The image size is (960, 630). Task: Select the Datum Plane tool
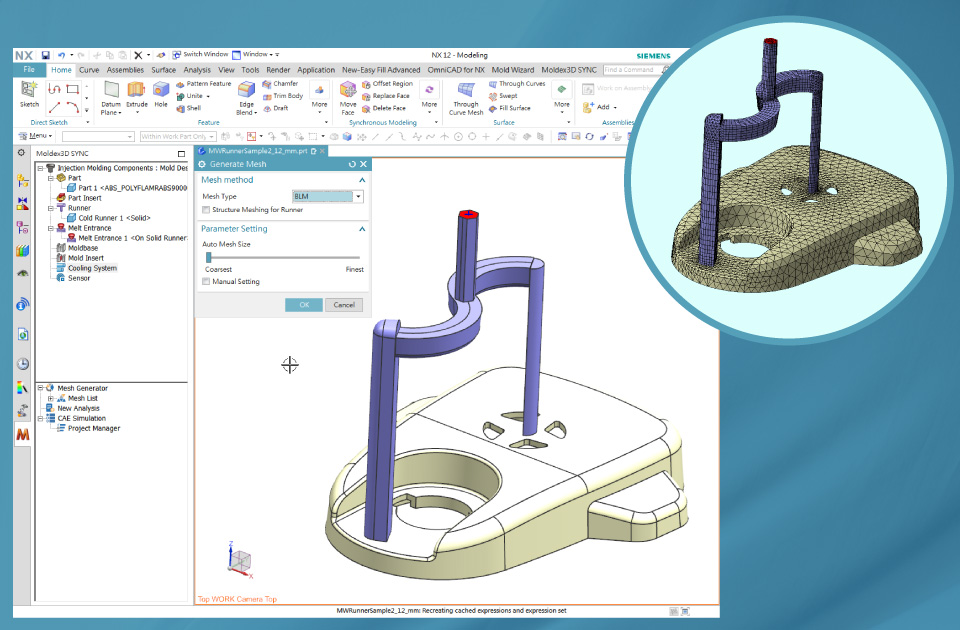pos(111,97)
